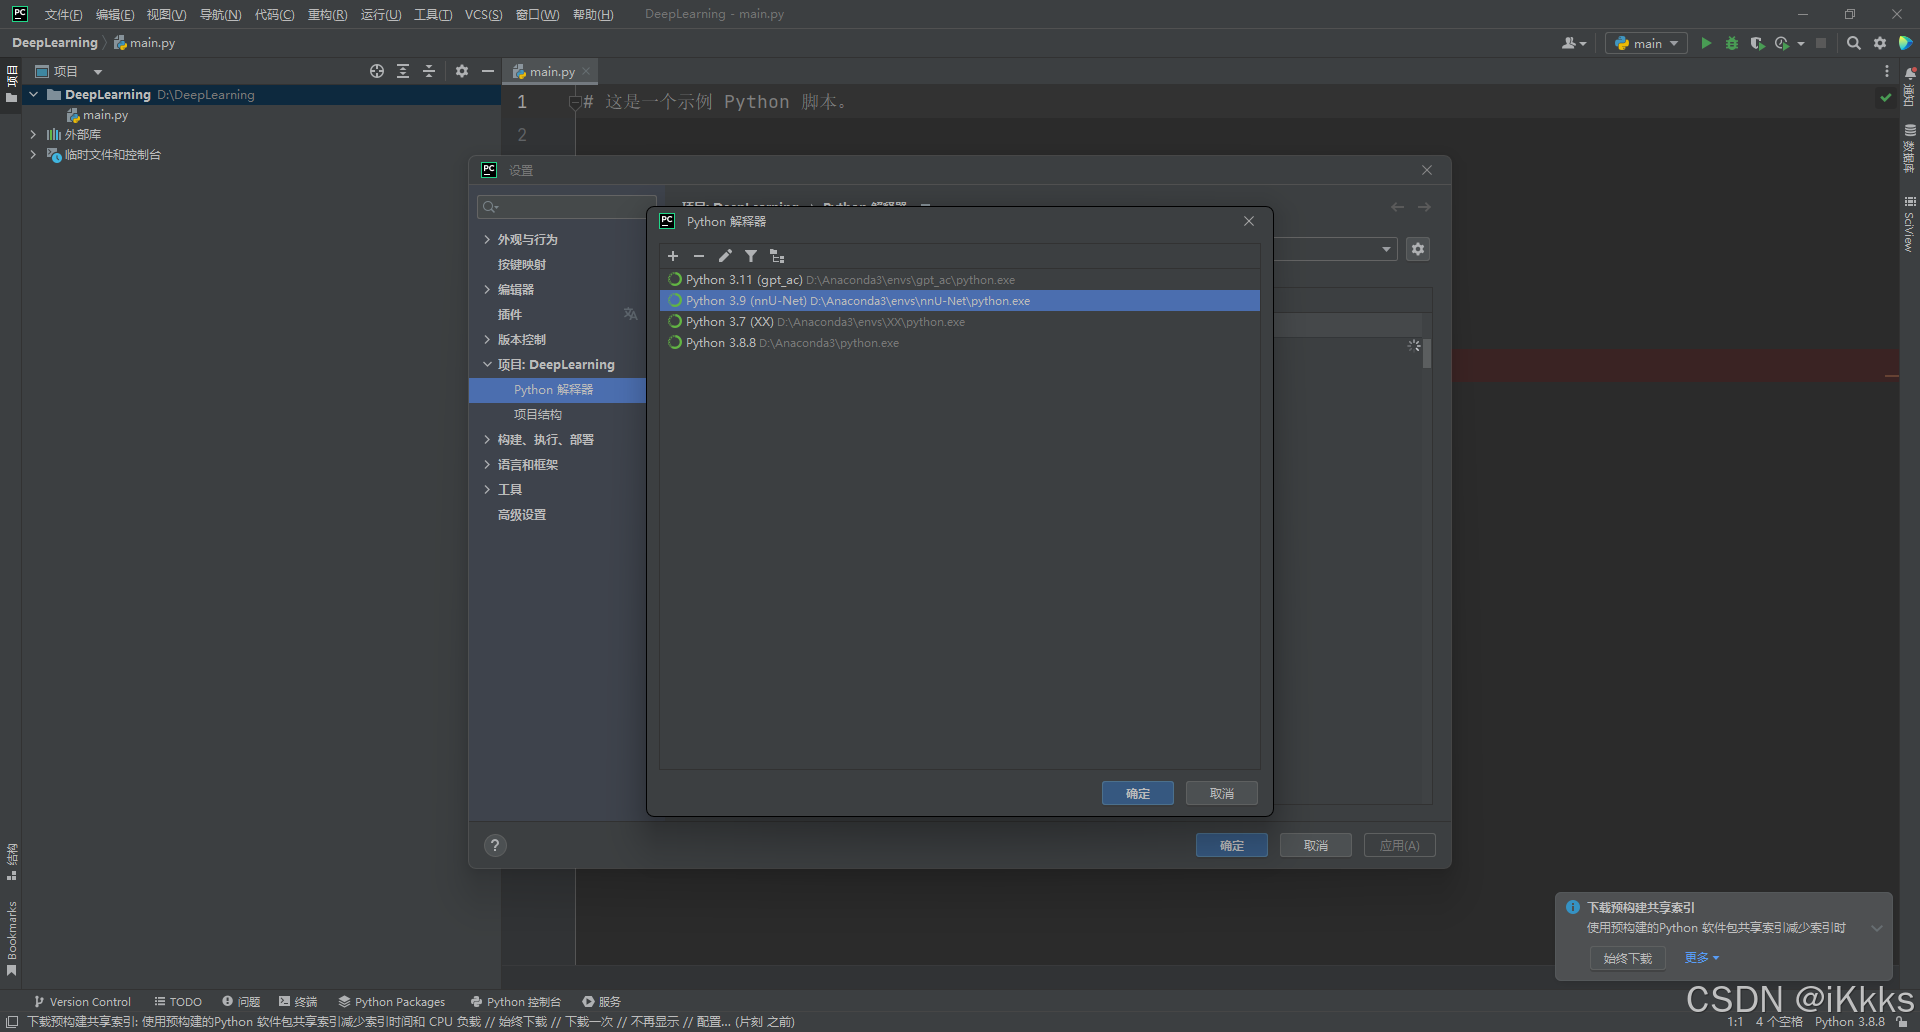The height and width of the screenshot is (1032, 1920).
Task: Open 文件(F) menu
Action: pos(63,15)
